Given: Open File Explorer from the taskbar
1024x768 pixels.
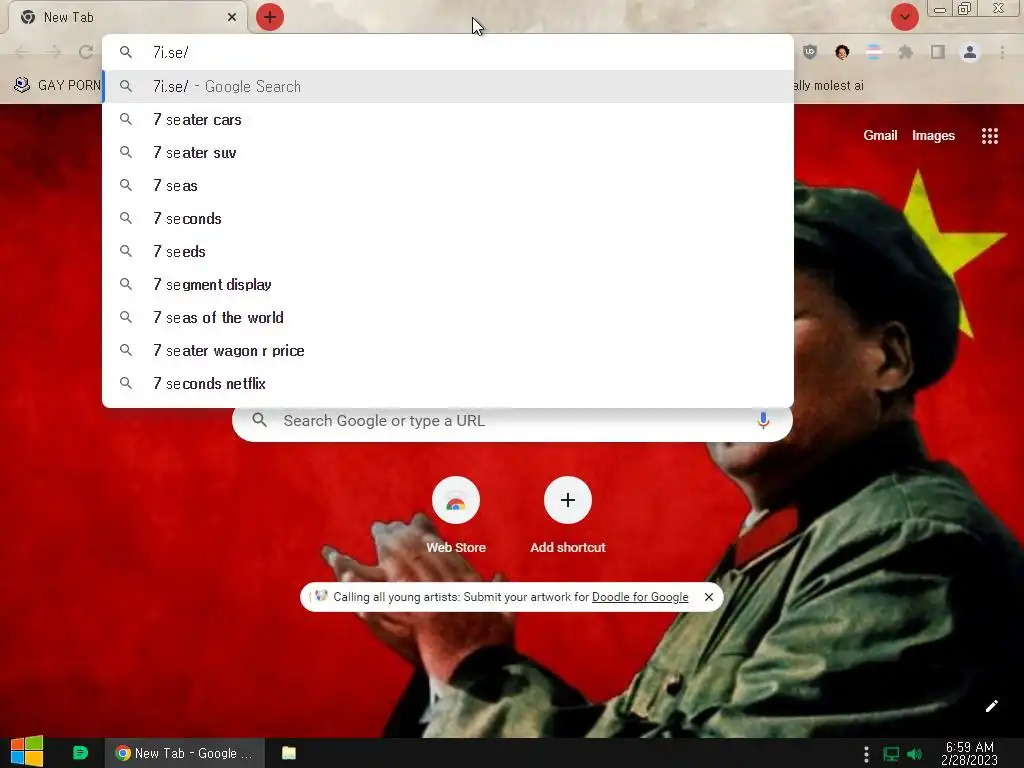Looking at the screenshot, I should pyautogui.click(x=289, y=753).
